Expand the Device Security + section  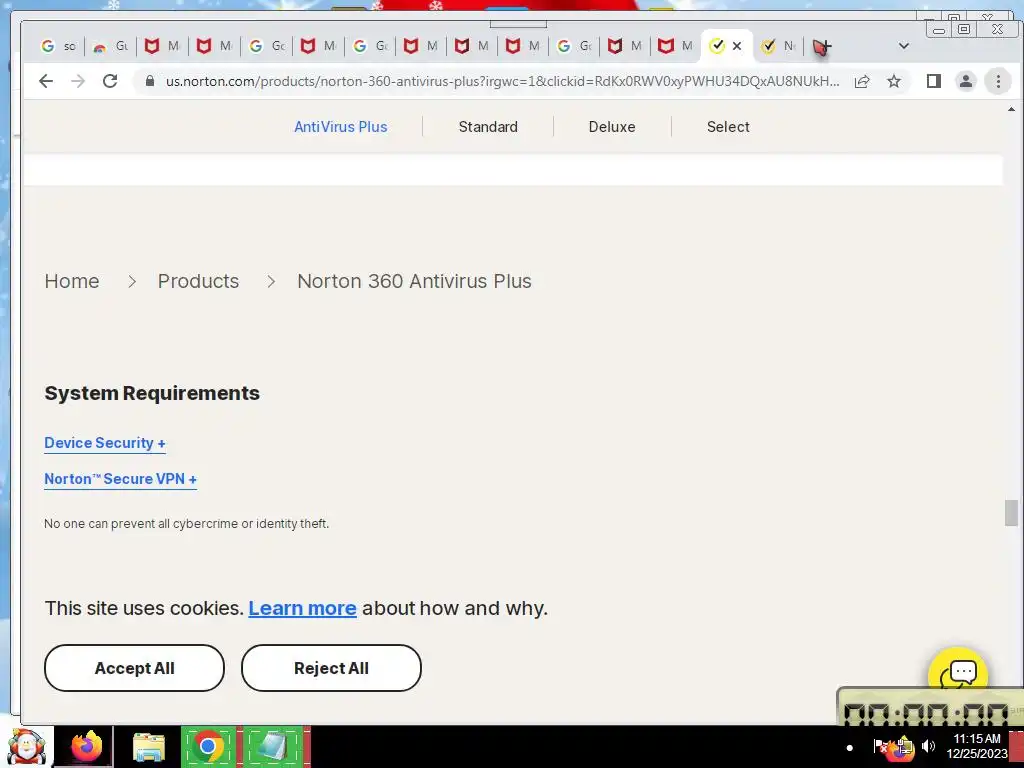[104, 443]
